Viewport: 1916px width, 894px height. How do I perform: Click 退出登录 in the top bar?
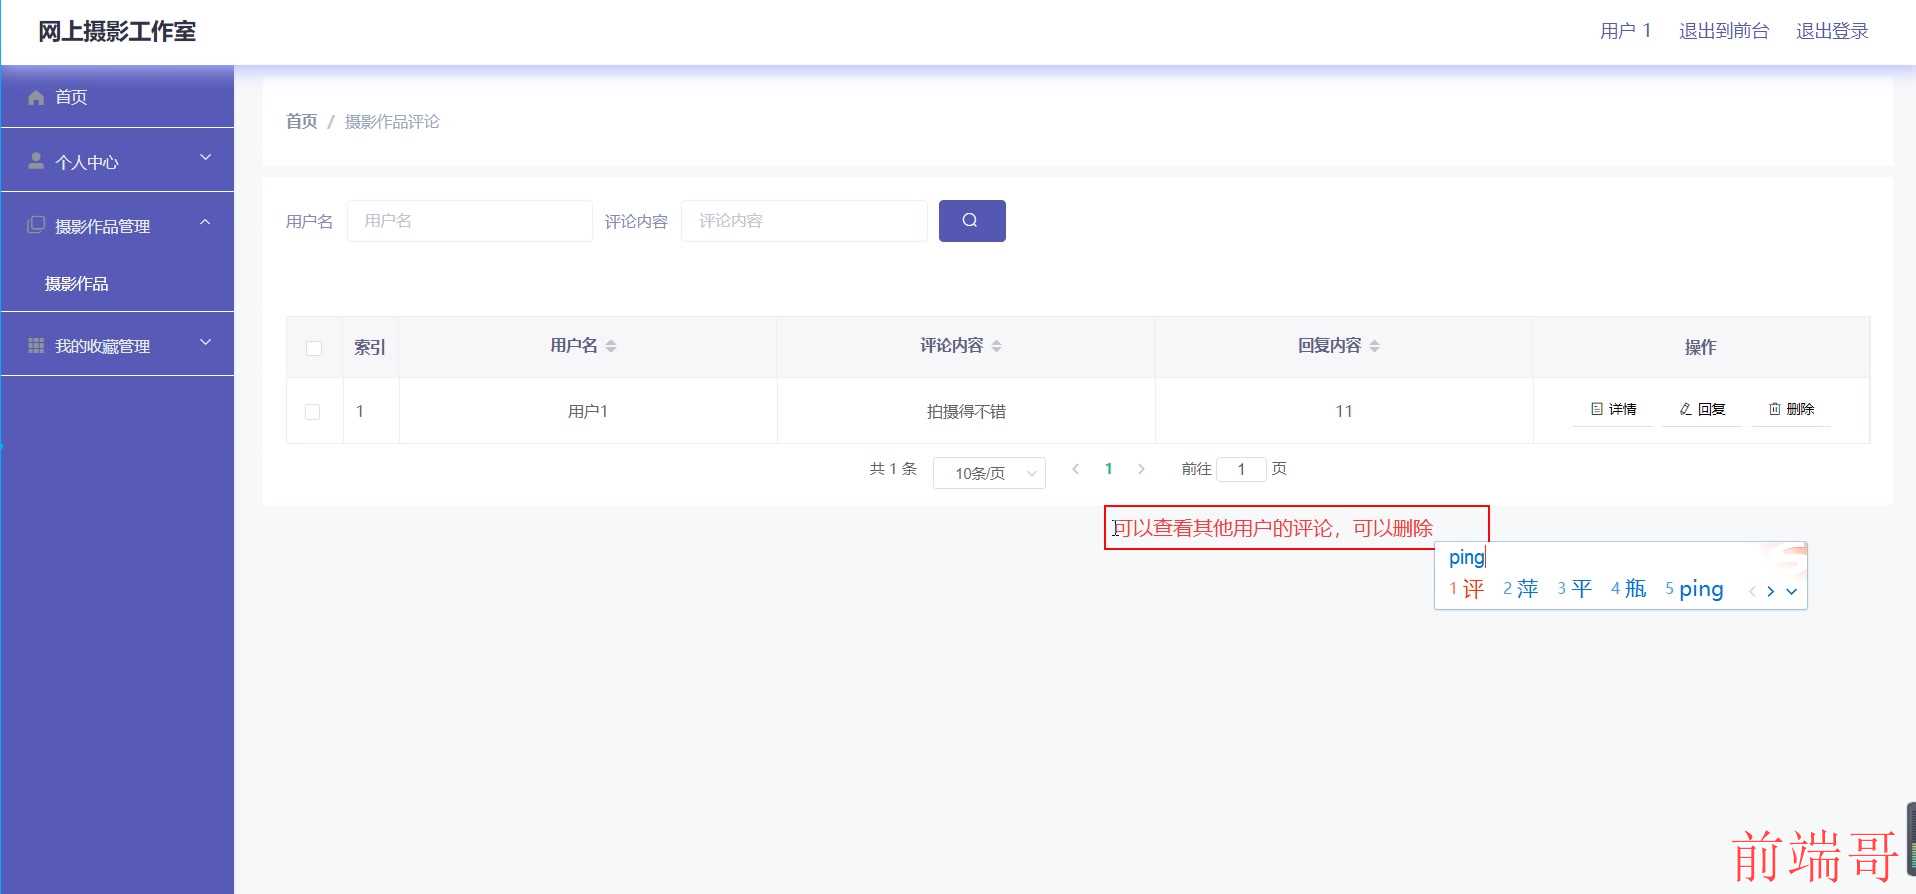coord(1832,31)
